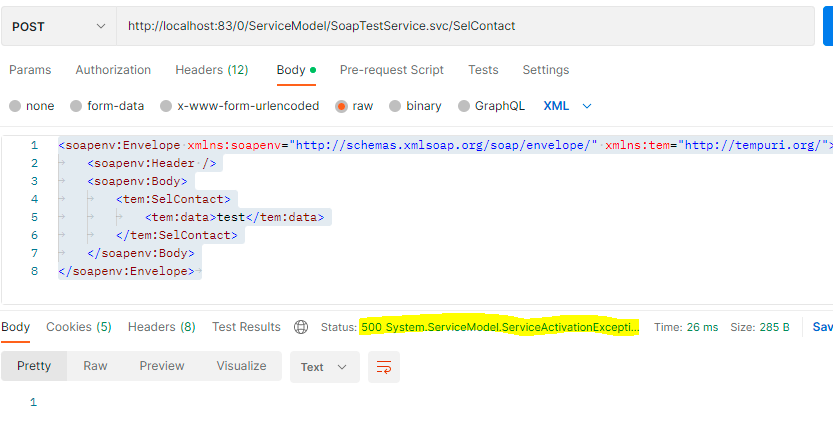Click the network globe icon

[301, 327]
